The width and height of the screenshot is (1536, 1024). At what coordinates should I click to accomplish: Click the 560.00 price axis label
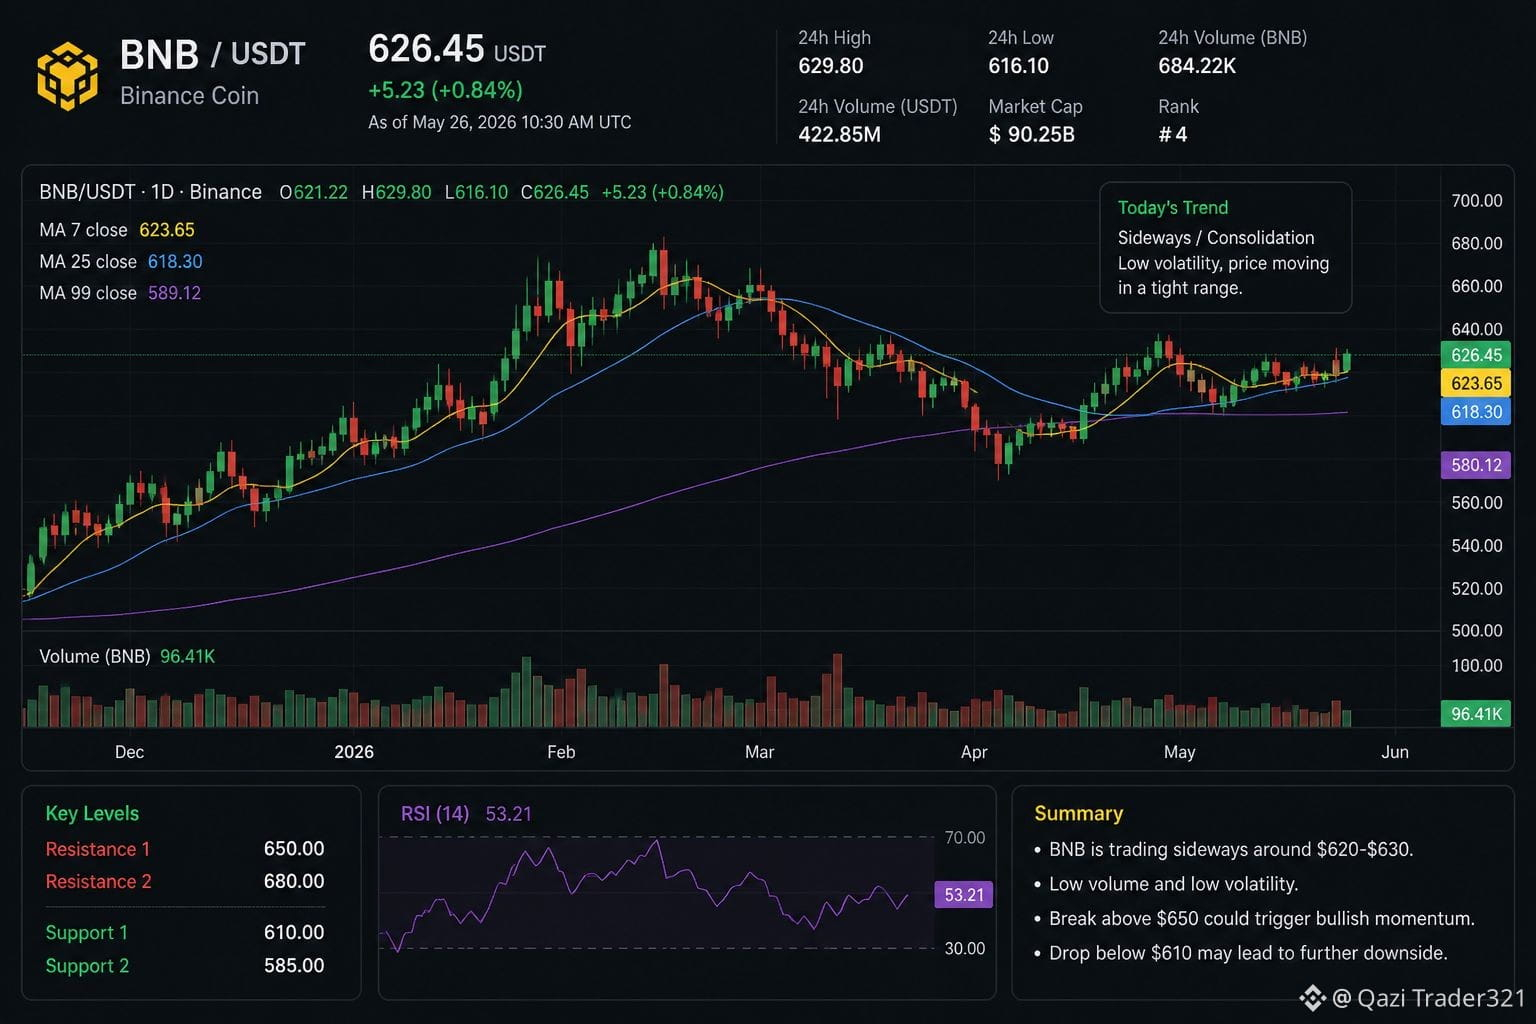pos(1476,503)
